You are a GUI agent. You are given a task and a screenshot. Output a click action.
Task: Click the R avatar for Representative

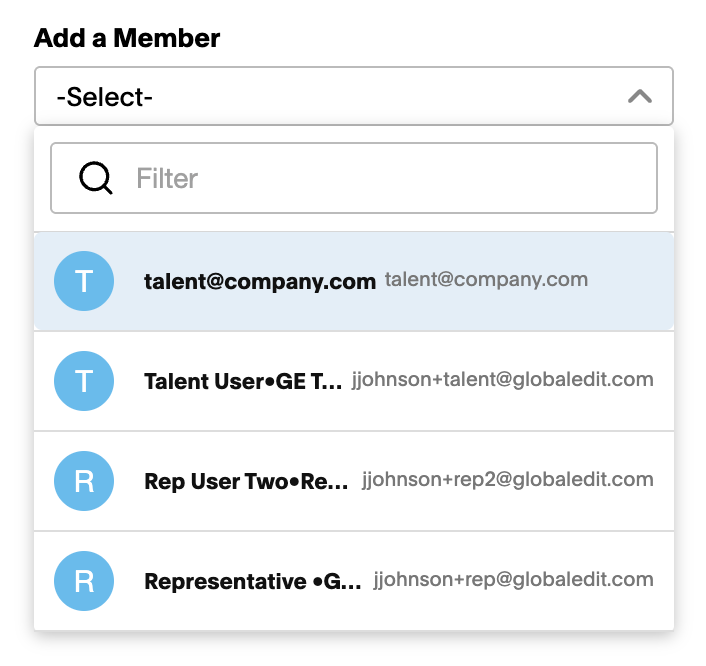click(84, 581)
